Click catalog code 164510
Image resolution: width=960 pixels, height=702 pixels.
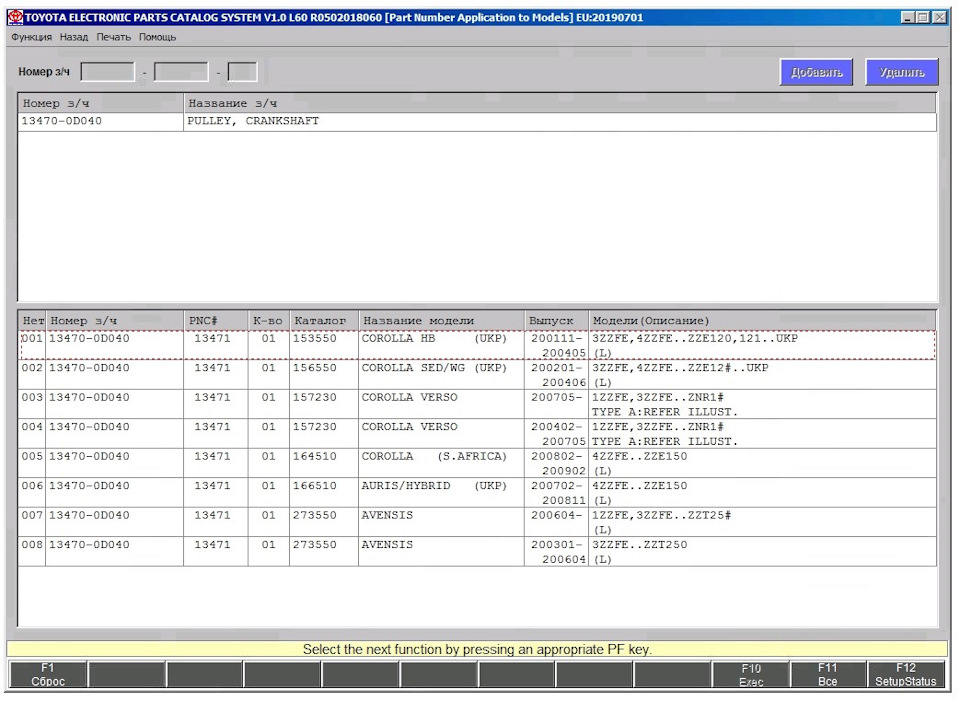pyautogui.click(x=315, y=457)
